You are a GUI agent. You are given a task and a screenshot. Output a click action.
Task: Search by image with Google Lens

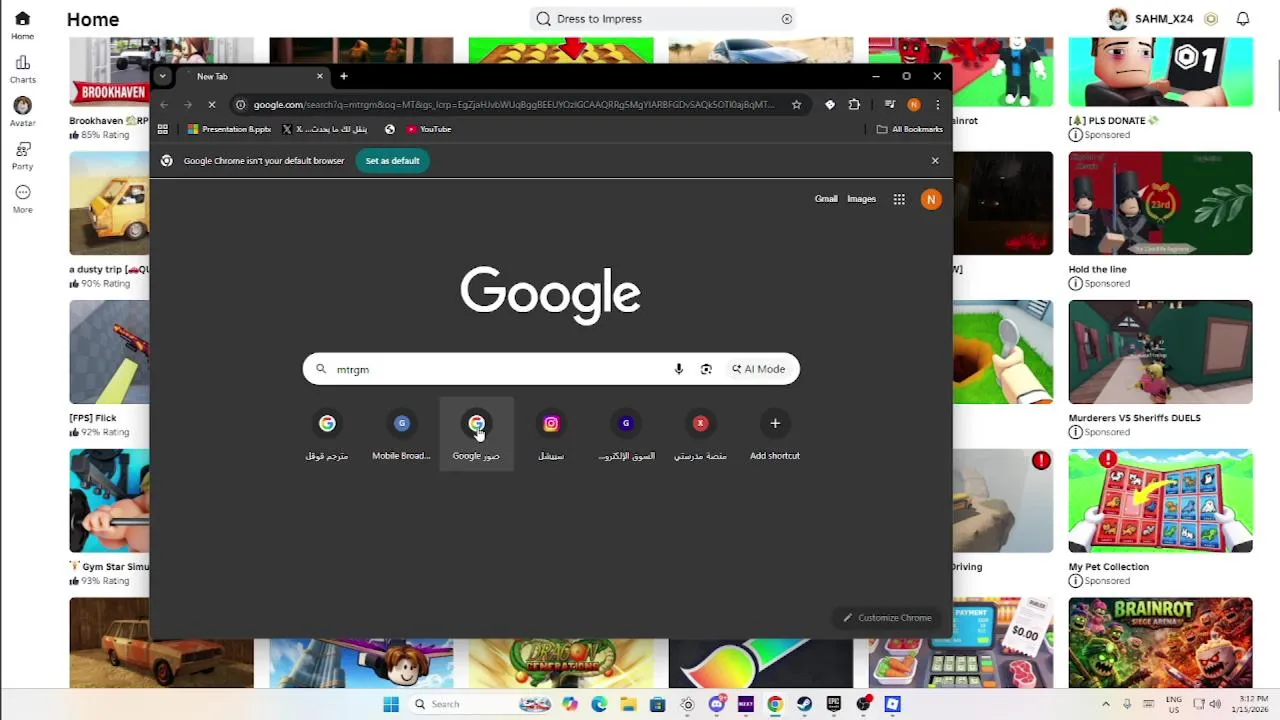[706, 369]
